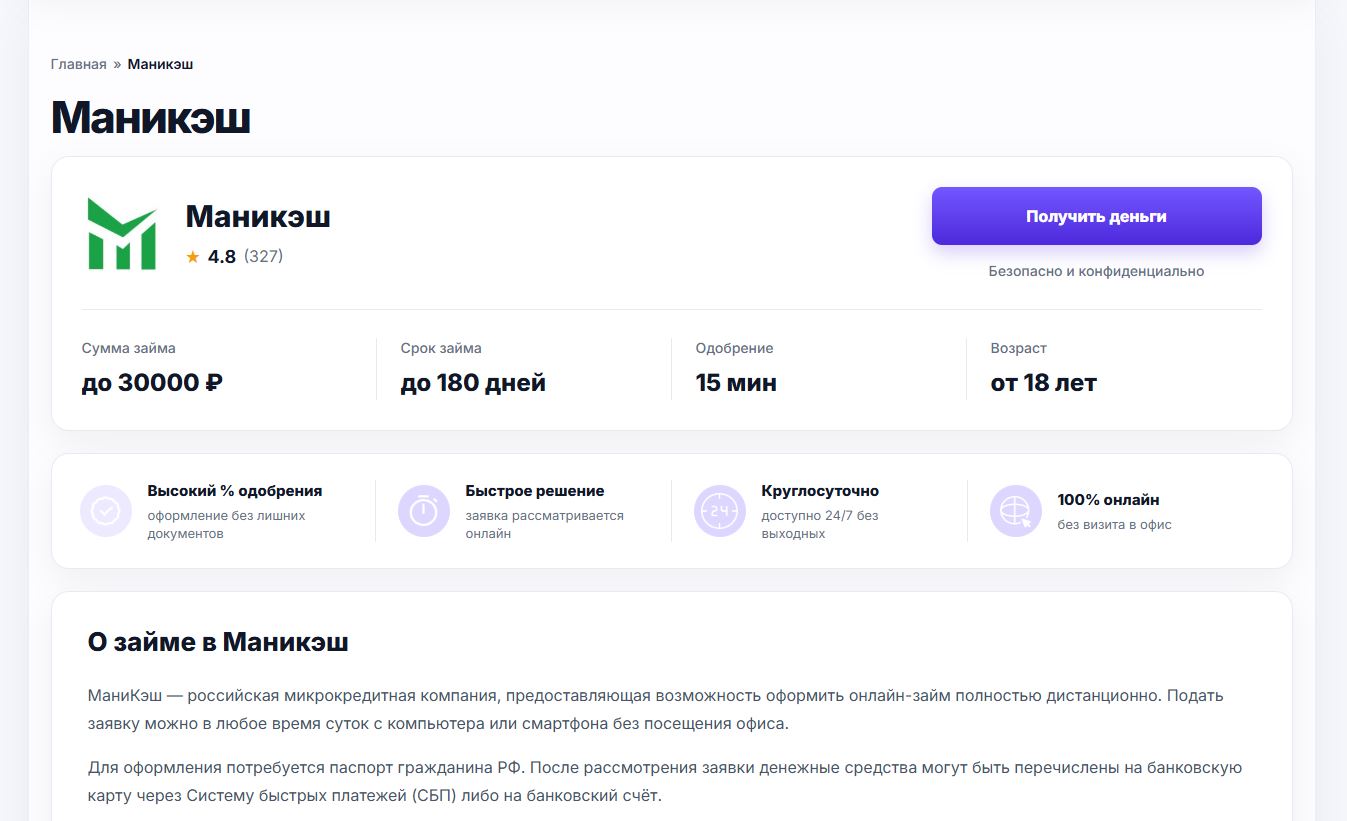Viewport: 1347px width, 821px height.
Task: Click the paragraph starting Для оформления потребуется
Action: pyautogui.click(x=665, y=782)
